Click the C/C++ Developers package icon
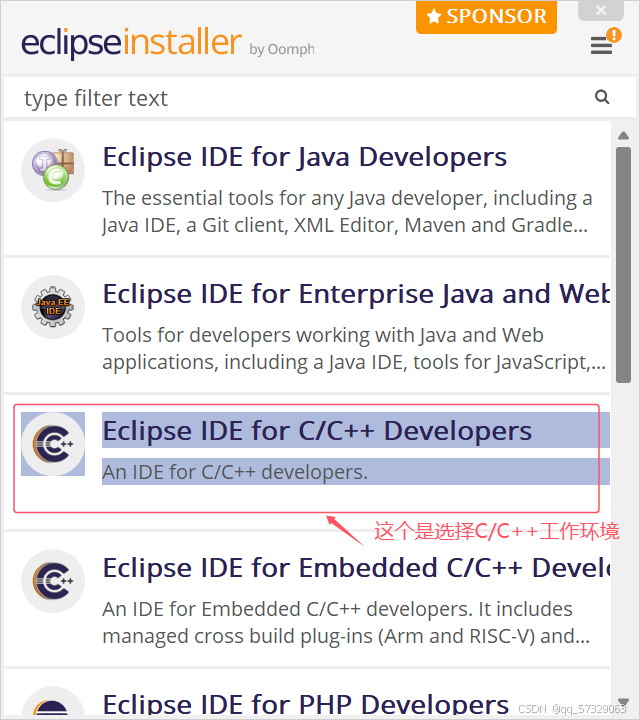 coord(53,444)
